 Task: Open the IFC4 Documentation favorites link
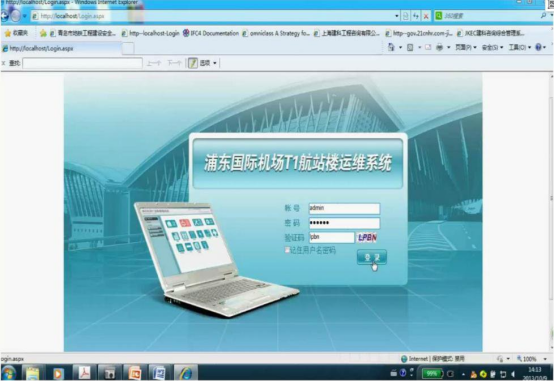tap(211, 33)
